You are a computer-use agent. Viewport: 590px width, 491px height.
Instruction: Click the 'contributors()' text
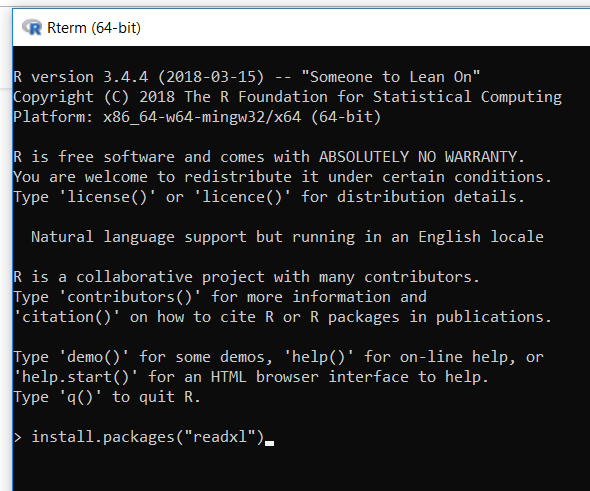tap(130, 297)
